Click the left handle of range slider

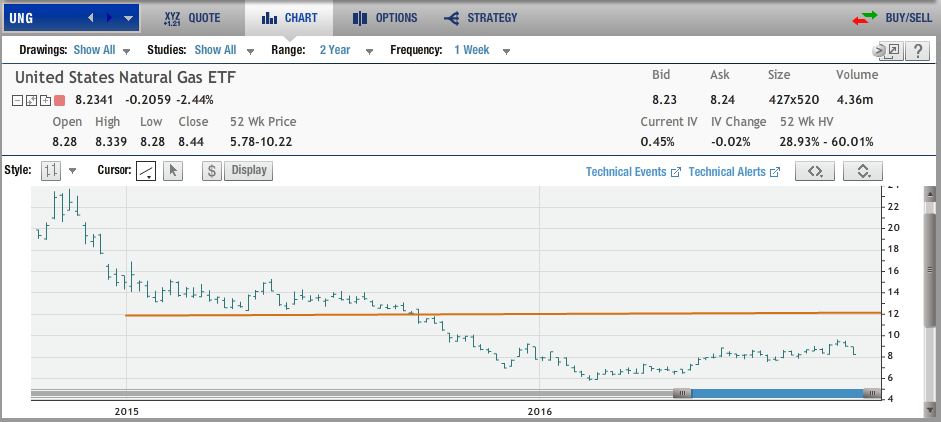682,394
